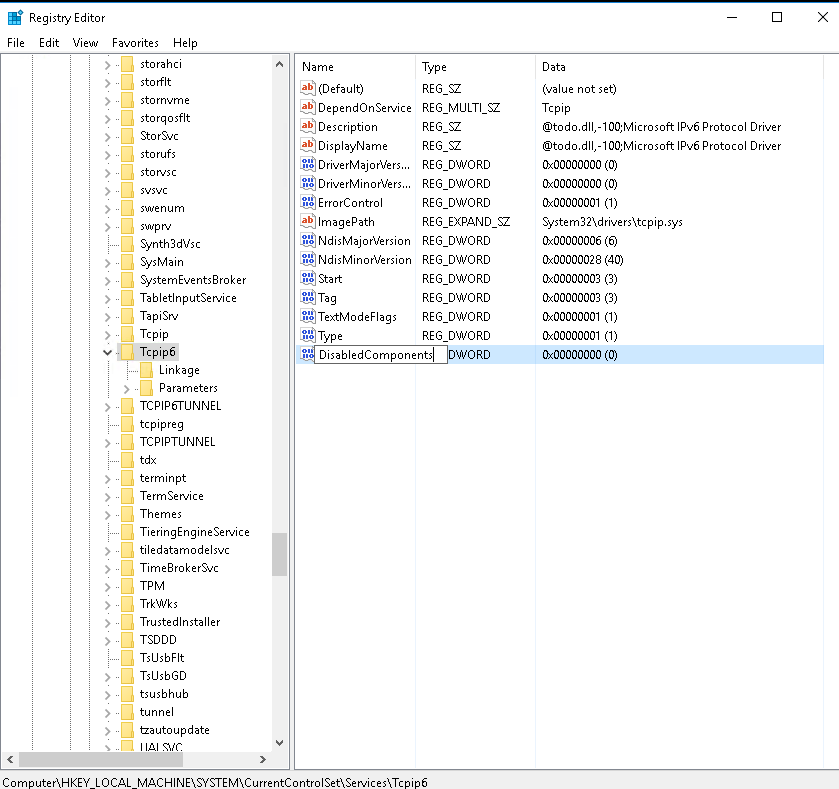The width and height of the screenshot is (839, 789).
Task: Expand the Tcpip key
Action: [x=108, y=334]
